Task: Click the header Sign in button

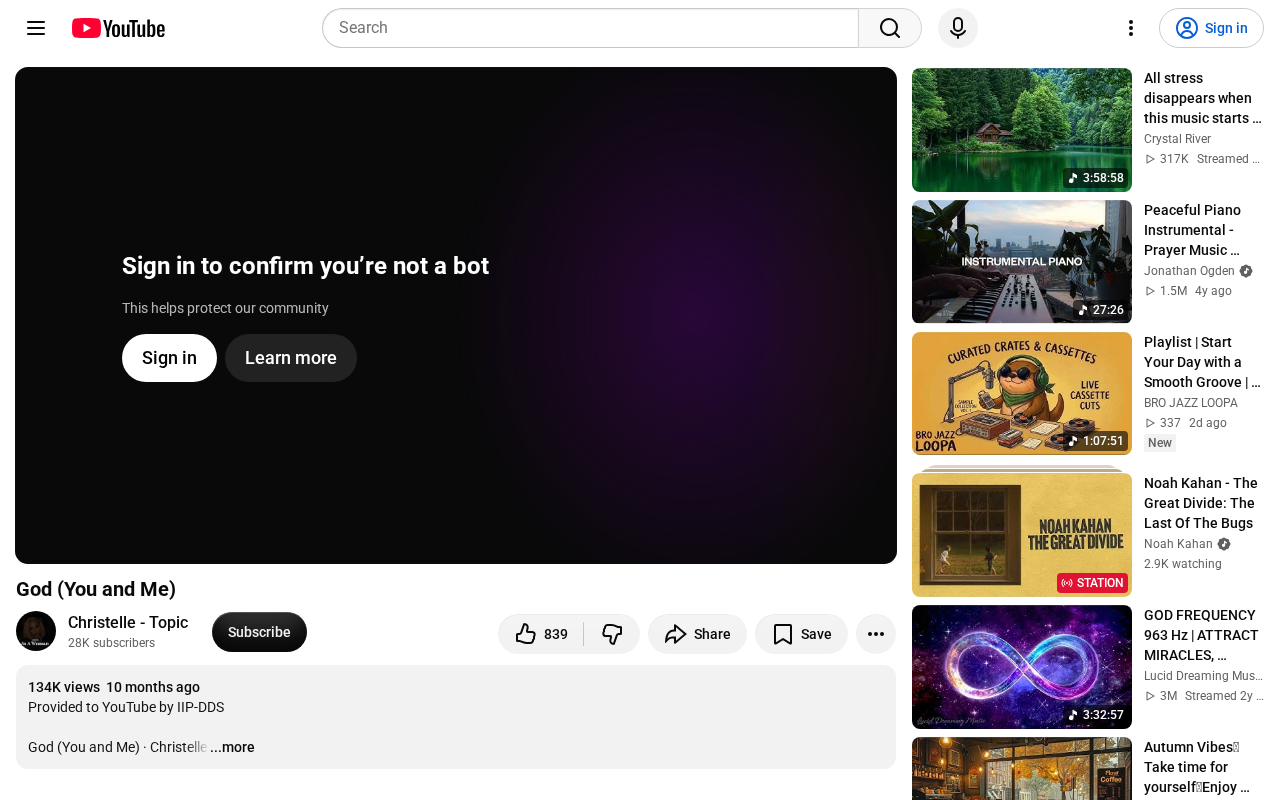Action: click(x=1211, y=28)
